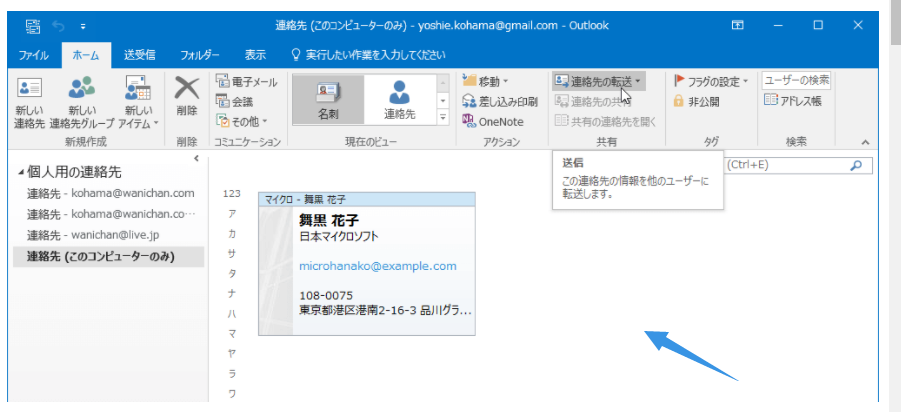Screen dimensions: 901x412
Task: Open the その他 communication dropdown
Action: point(242,121)
